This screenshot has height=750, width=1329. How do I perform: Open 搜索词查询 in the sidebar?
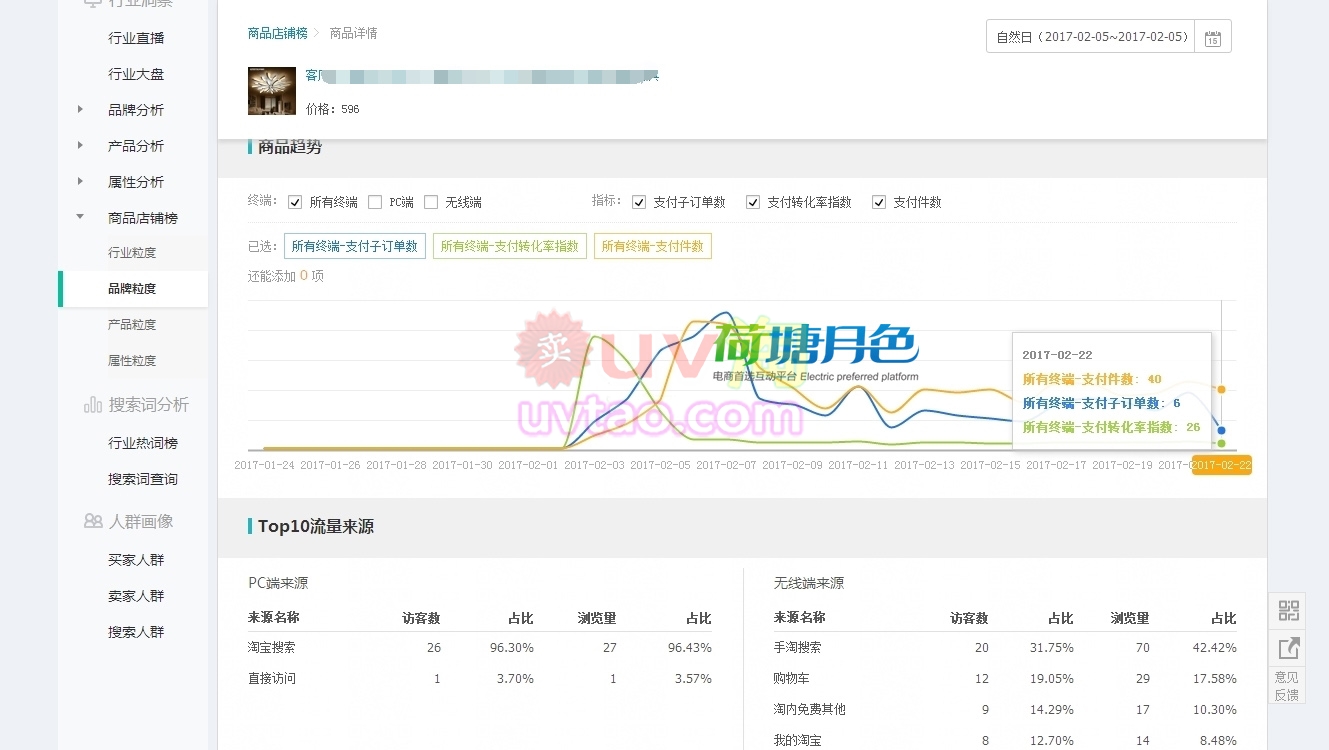[x=143, y=479]
